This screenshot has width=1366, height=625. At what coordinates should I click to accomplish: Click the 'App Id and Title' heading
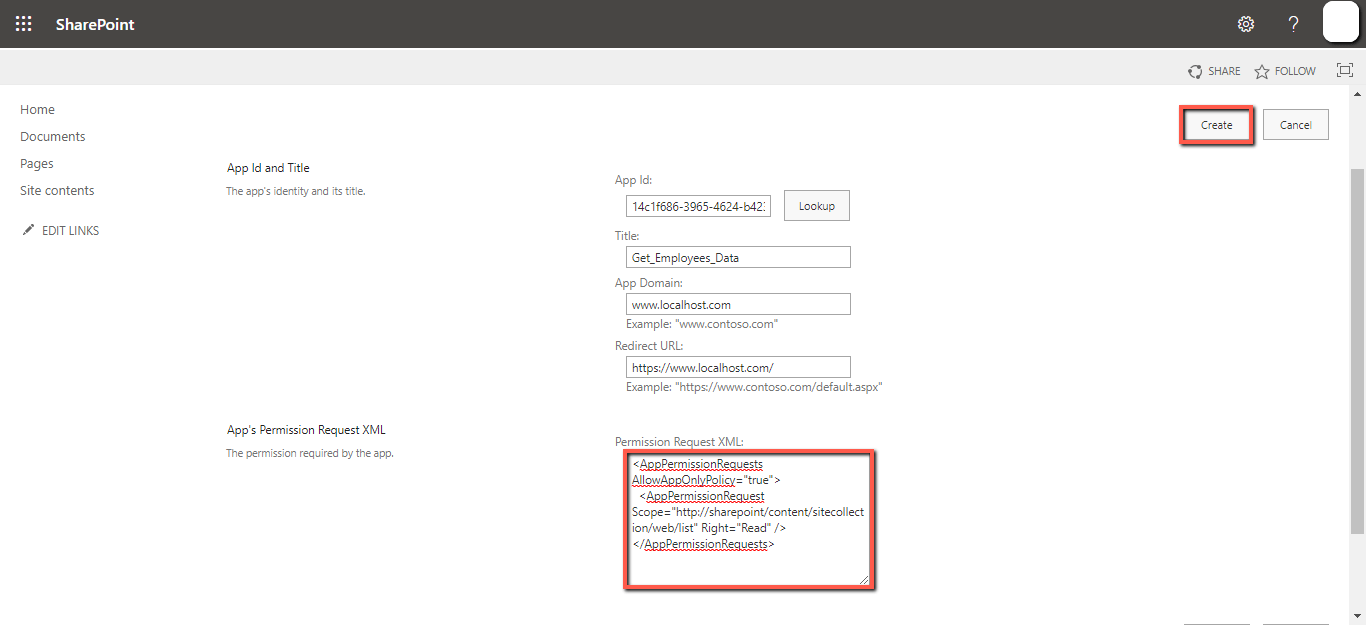[268, 168]
